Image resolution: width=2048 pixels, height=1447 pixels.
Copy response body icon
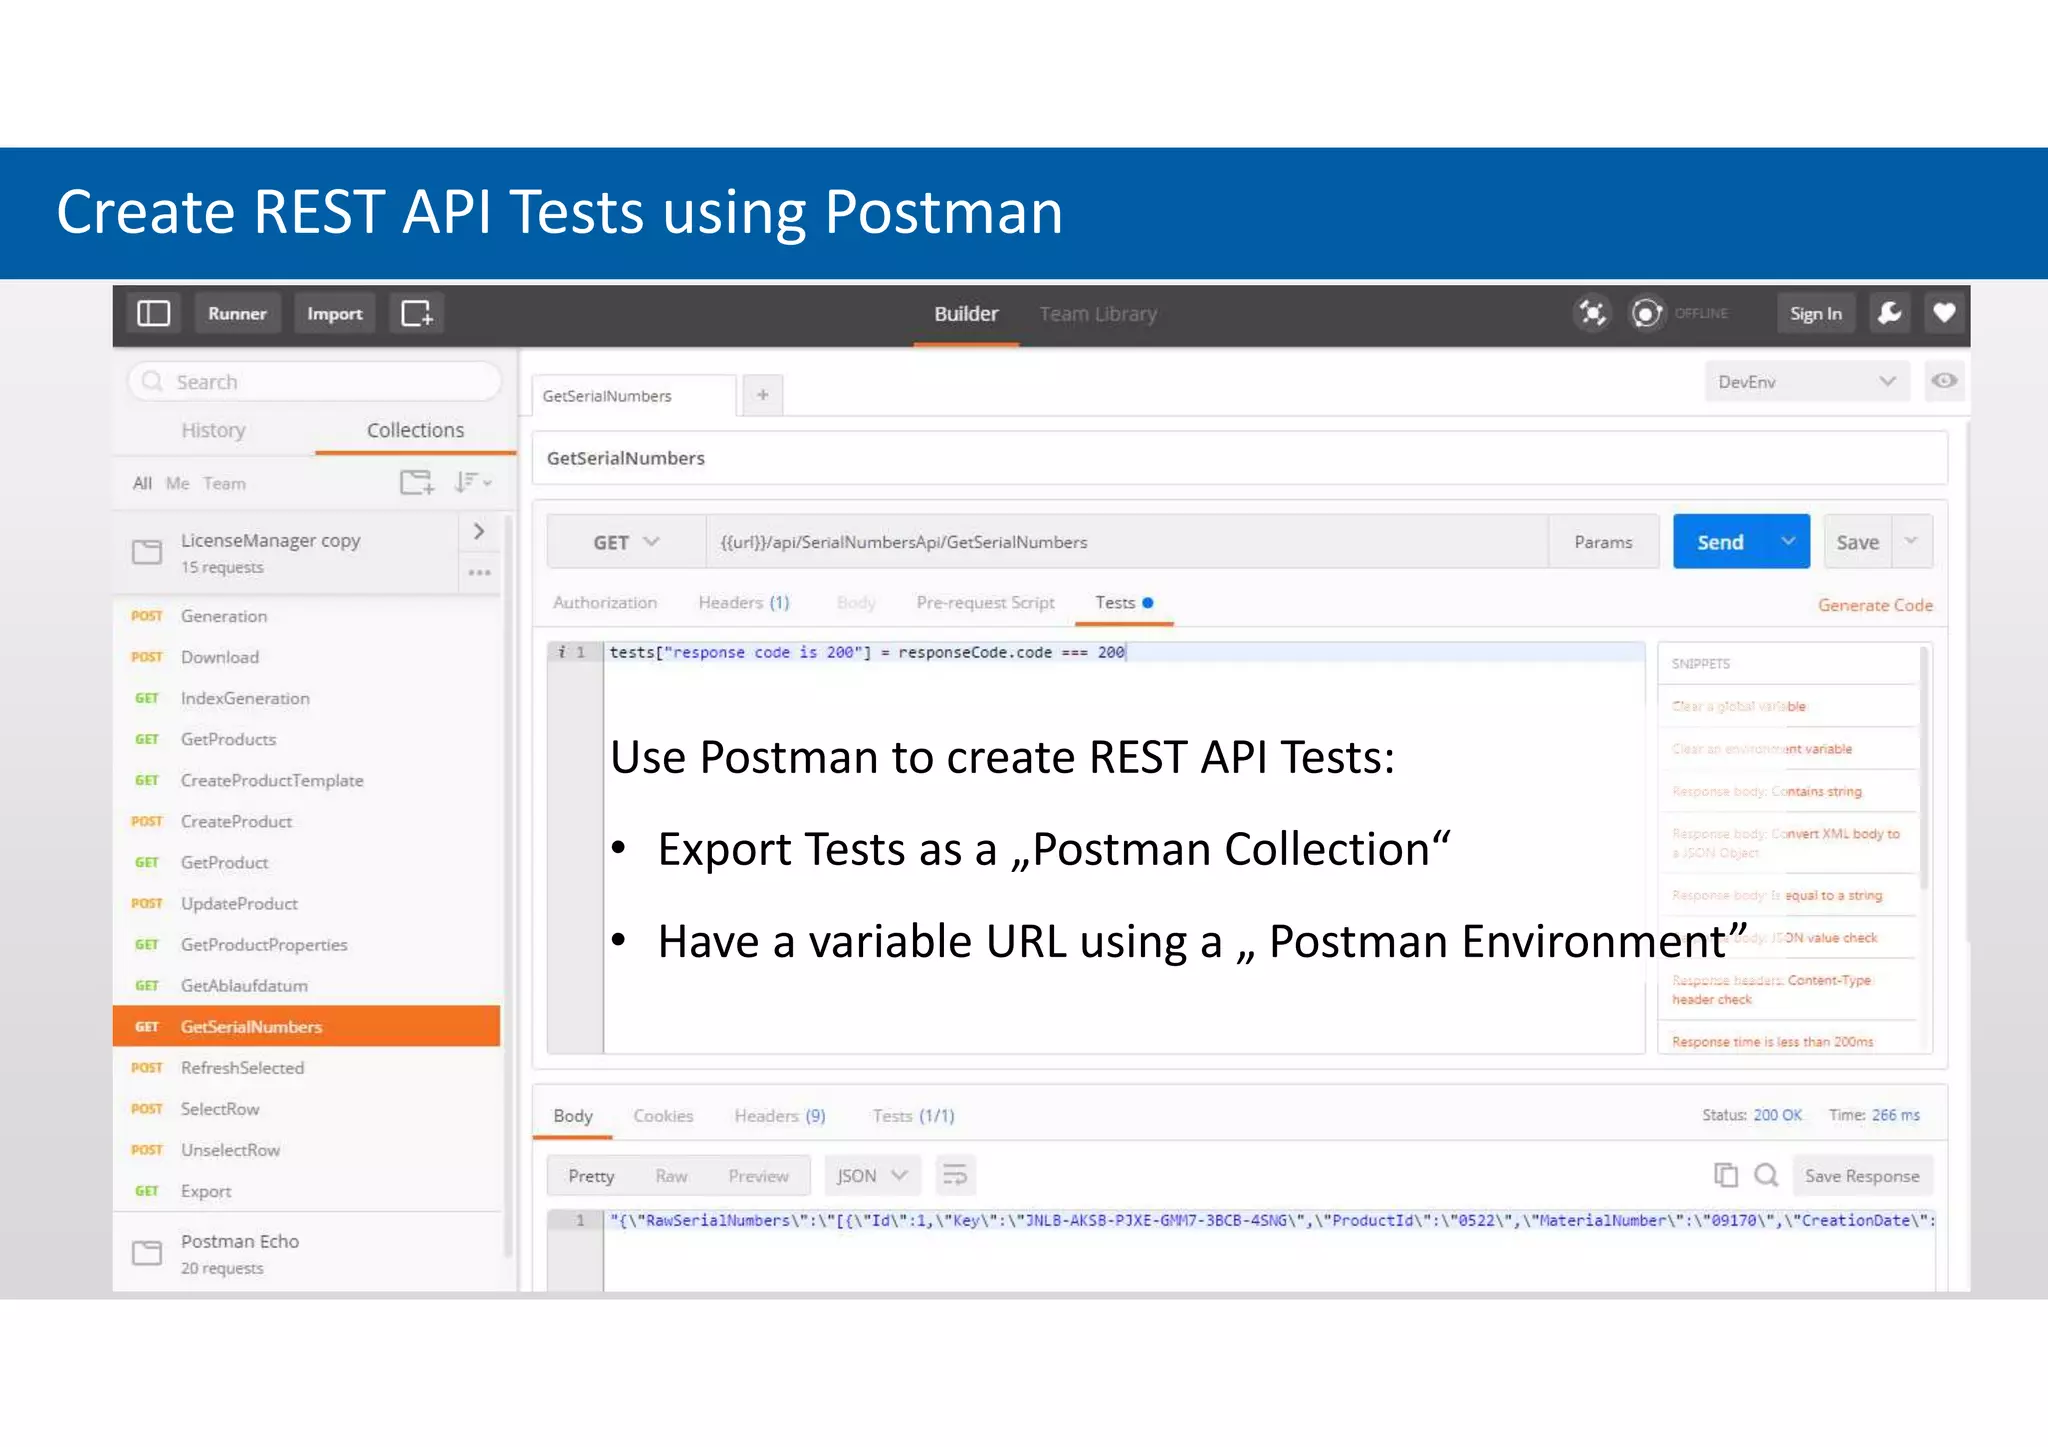[x=1726, y=1175]
